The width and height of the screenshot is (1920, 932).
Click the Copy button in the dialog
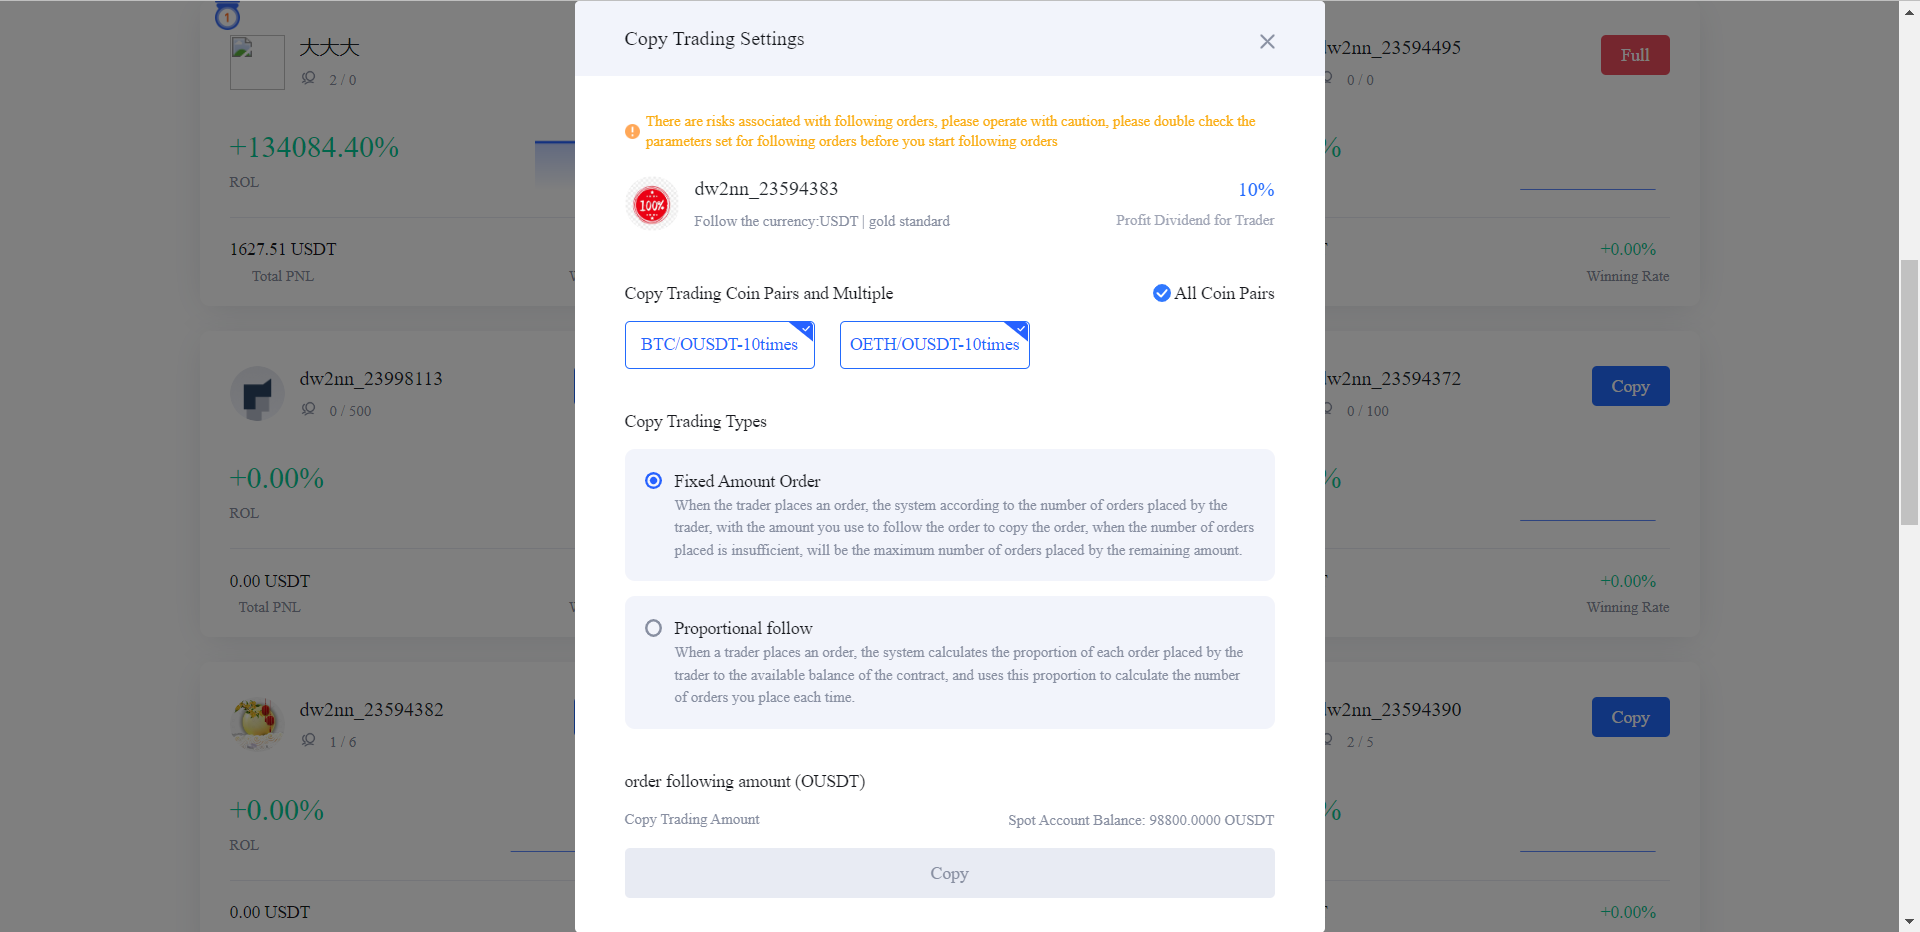pos(949,873)
